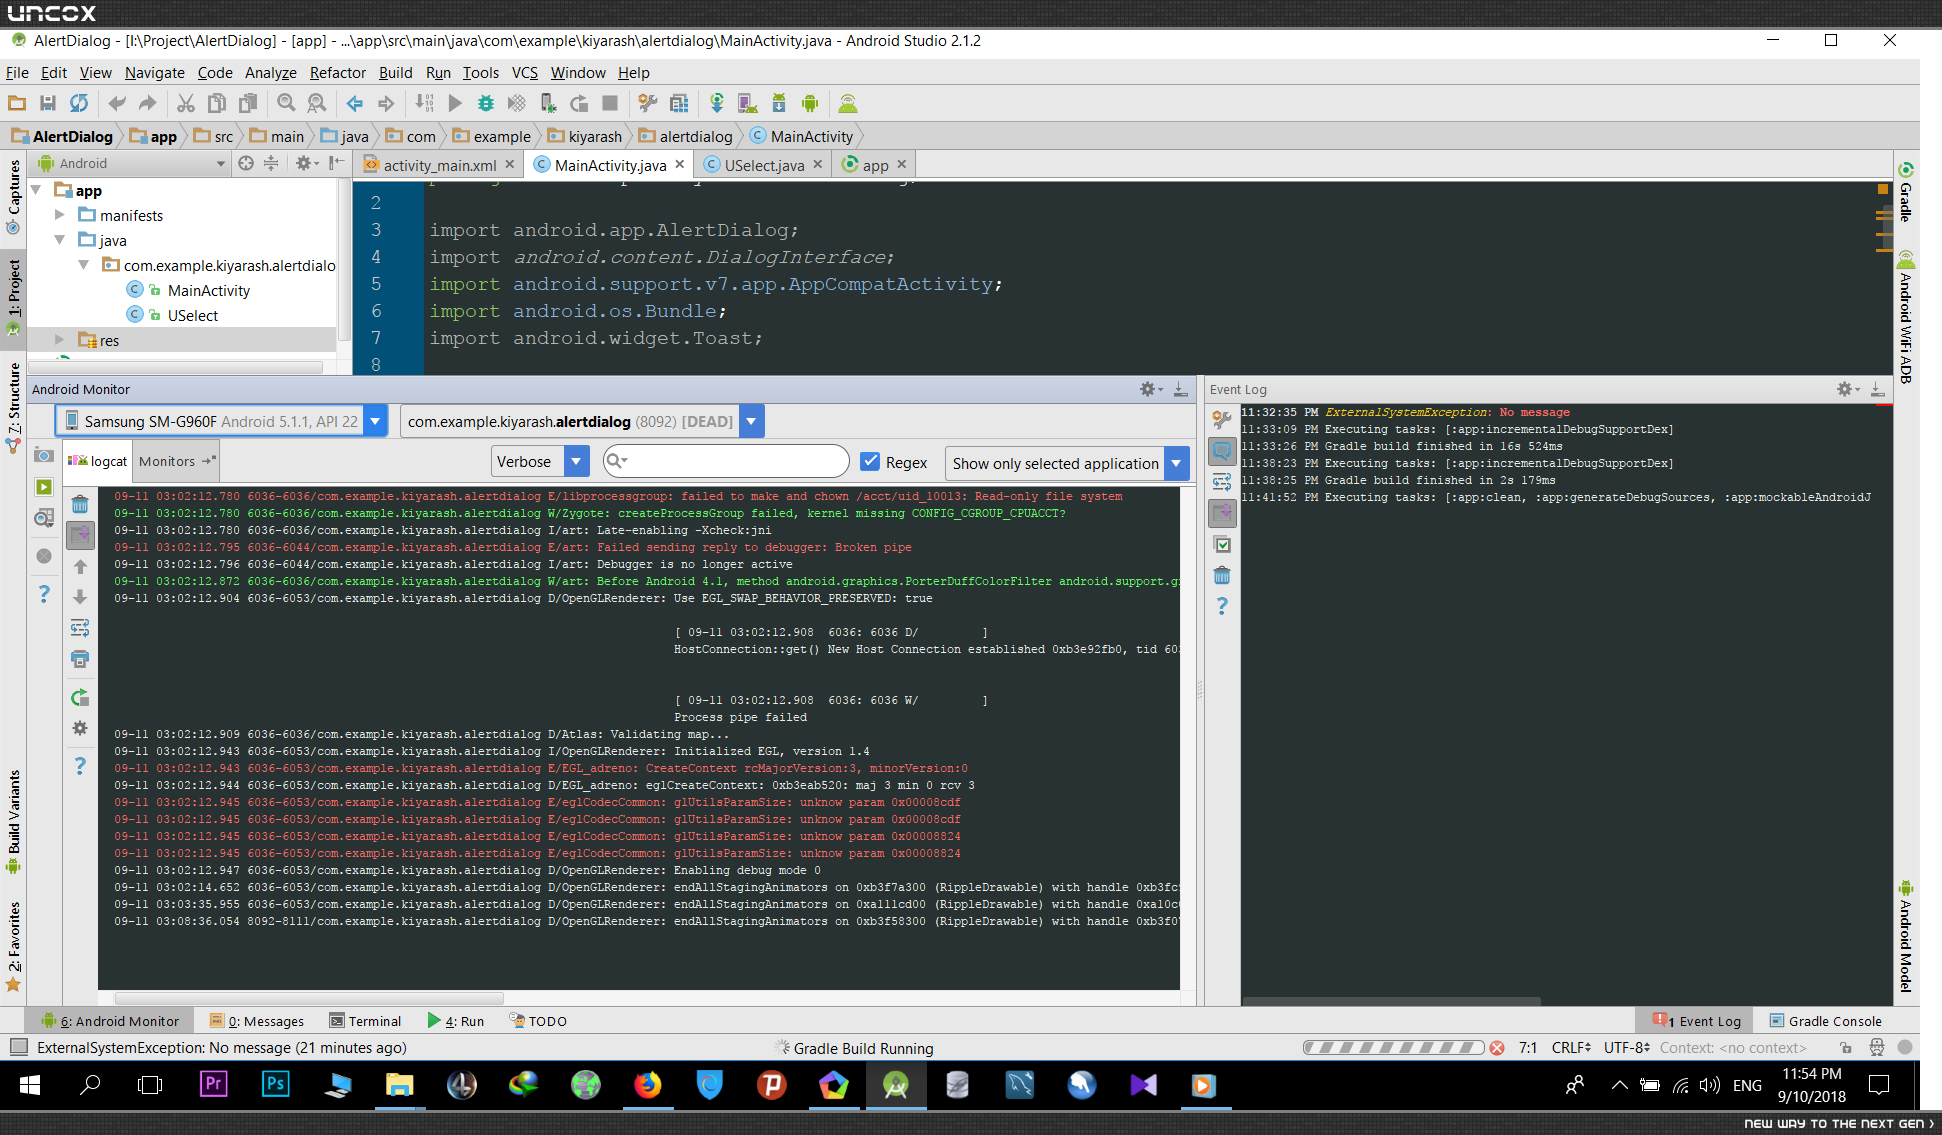Open the Refactor menu
This screenshot has height=1135, width=1942.
(x=338, y=72)
